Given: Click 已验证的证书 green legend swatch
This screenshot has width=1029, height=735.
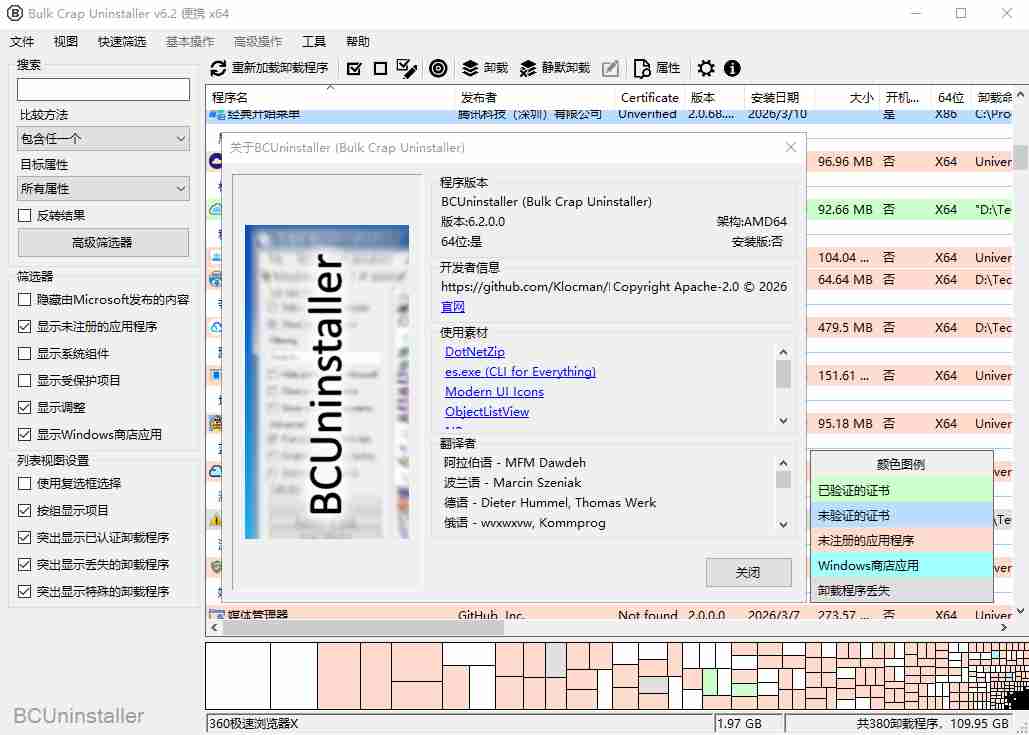Looking at the screenshot, I should tap(901, 490).
